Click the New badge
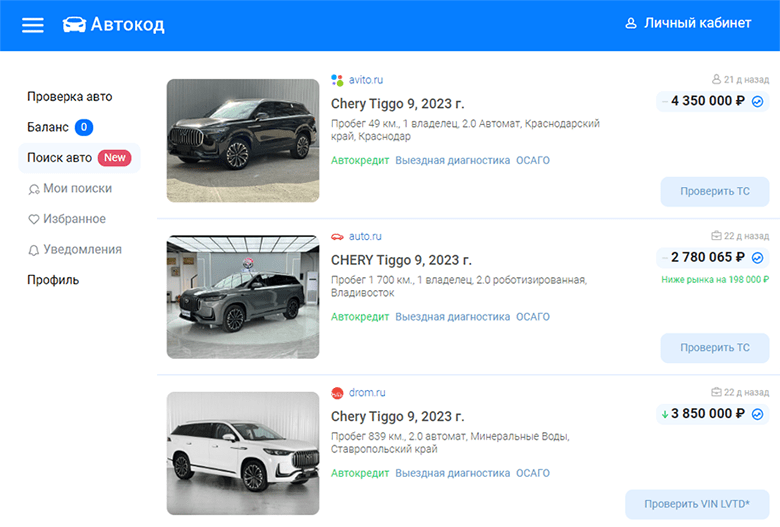 pos(114,158)
